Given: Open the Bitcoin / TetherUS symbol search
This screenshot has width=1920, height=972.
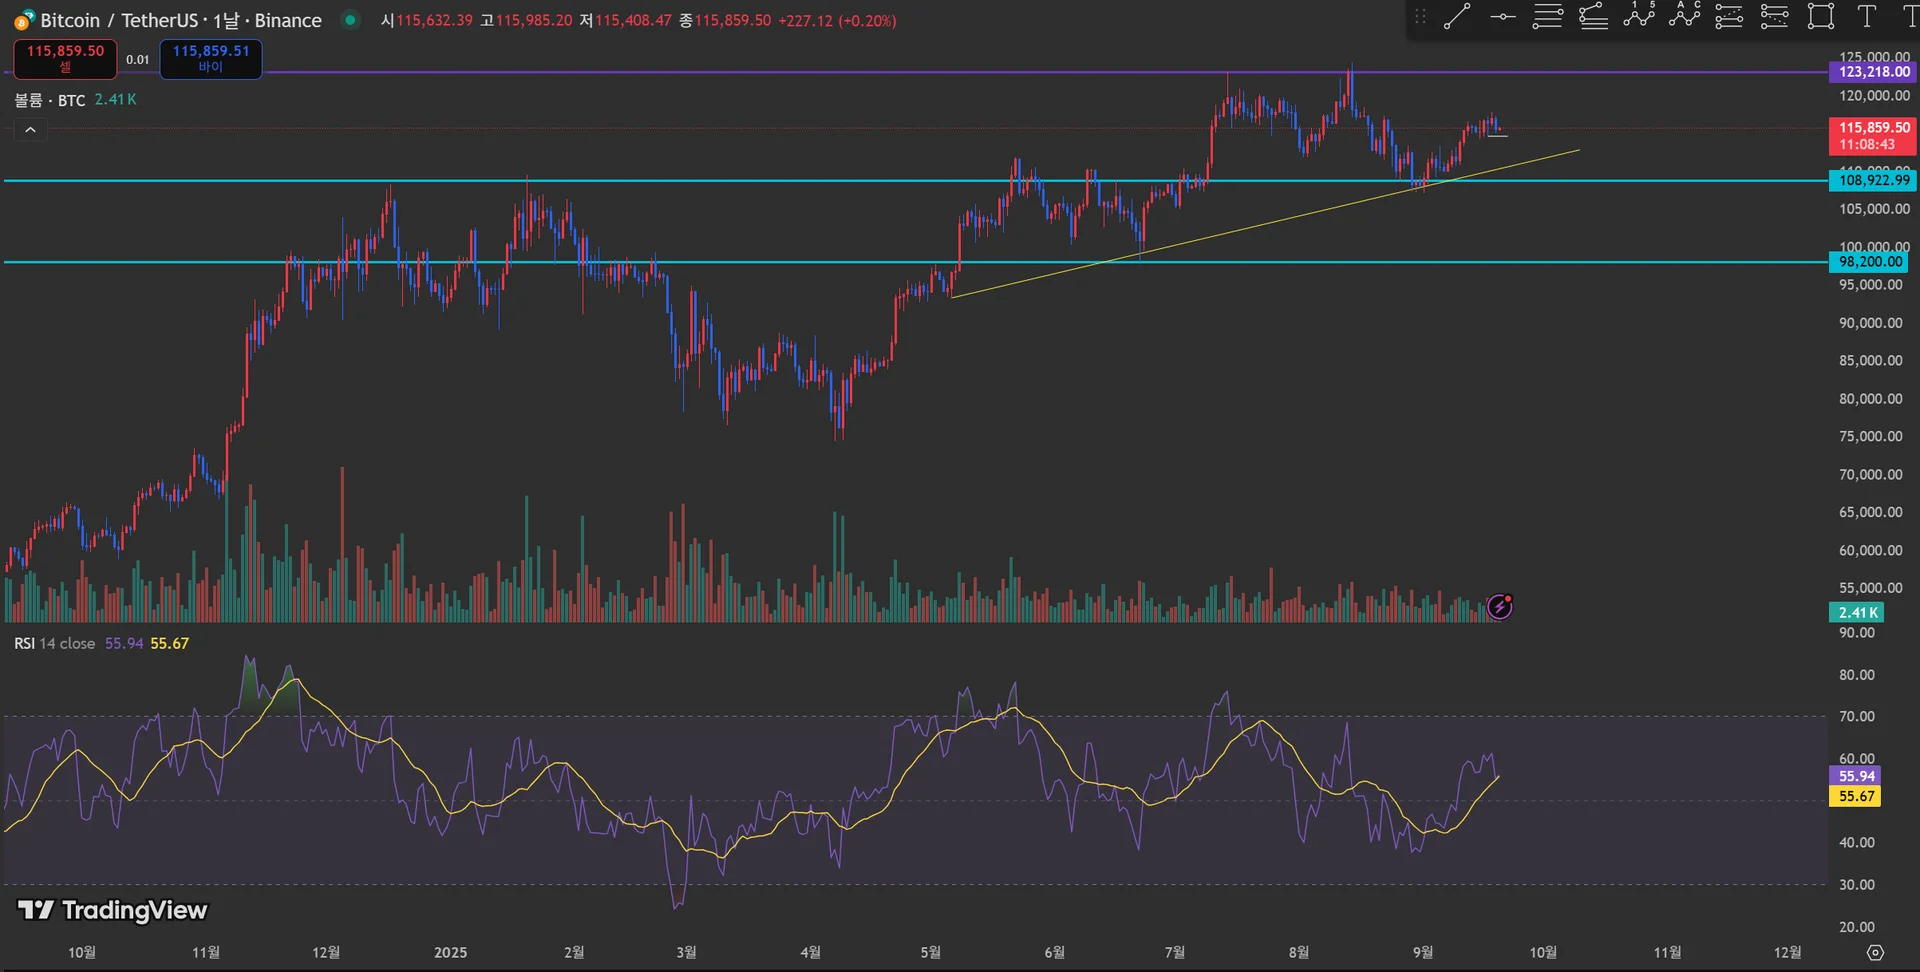Looking at the screenshot, I should point(119,20).
